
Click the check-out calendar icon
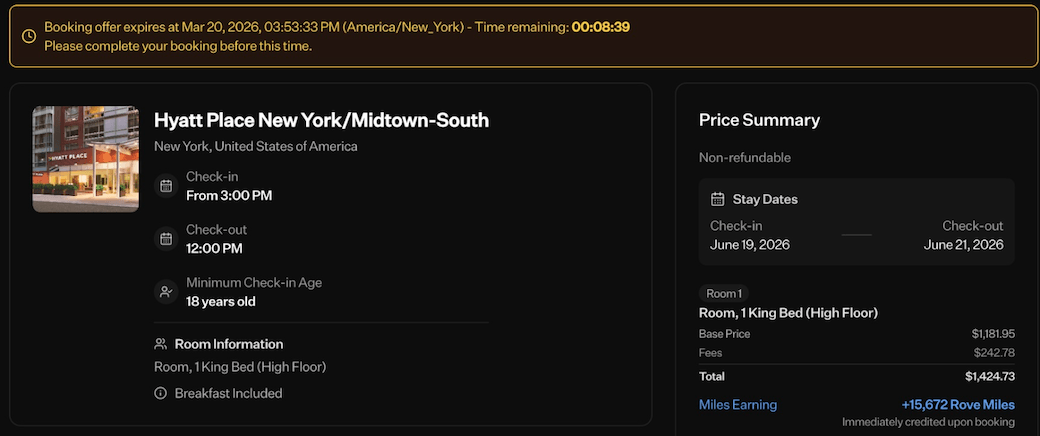[166, 239]
